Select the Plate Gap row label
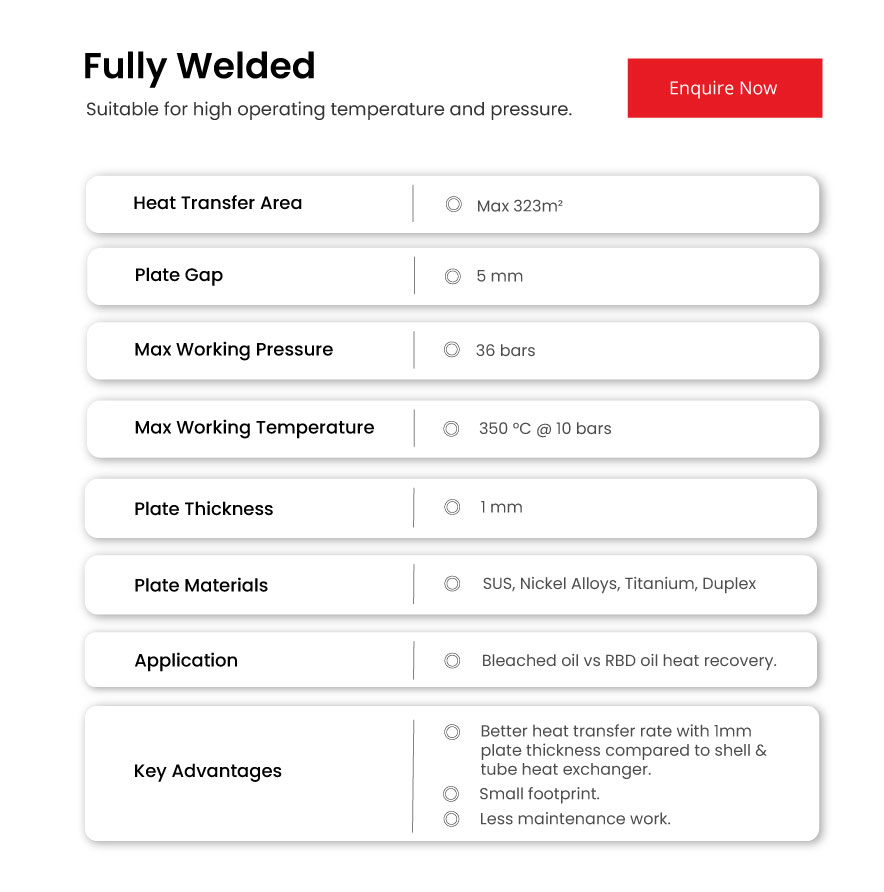 pyautogui.click(x=179, y=275)
